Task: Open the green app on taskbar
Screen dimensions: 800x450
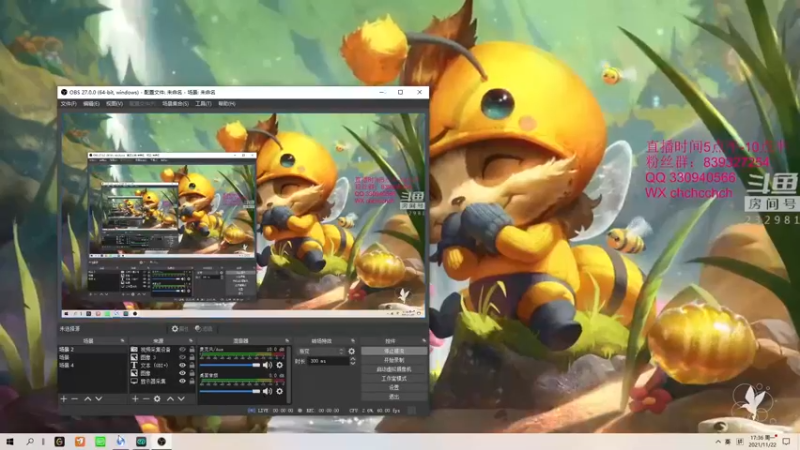Action: [x=100, y=441]
